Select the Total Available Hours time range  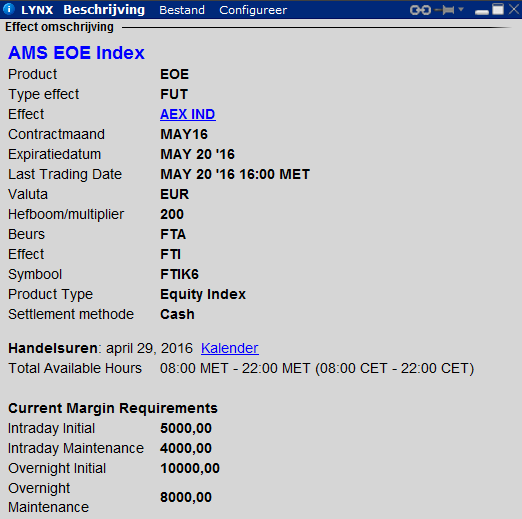(x=317, y=368)
